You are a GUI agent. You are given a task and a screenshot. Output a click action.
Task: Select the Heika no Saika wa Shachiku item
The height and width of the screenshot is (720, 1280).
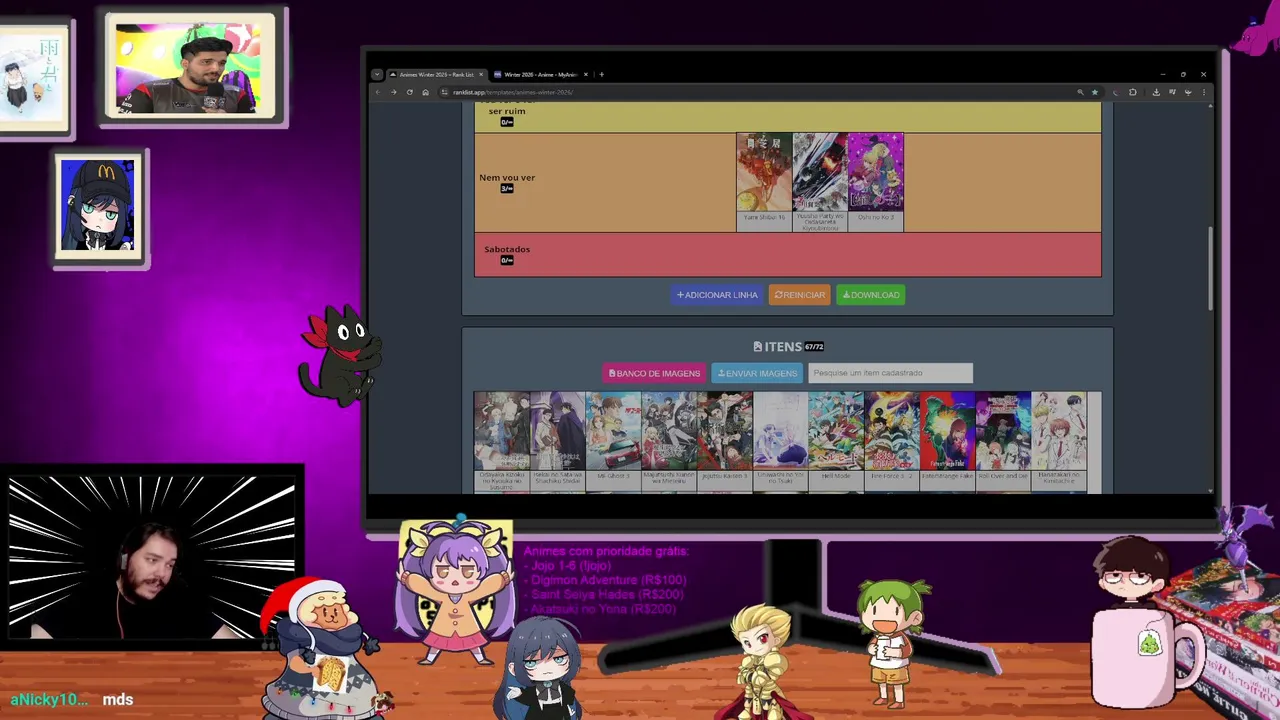coord(557,440)
